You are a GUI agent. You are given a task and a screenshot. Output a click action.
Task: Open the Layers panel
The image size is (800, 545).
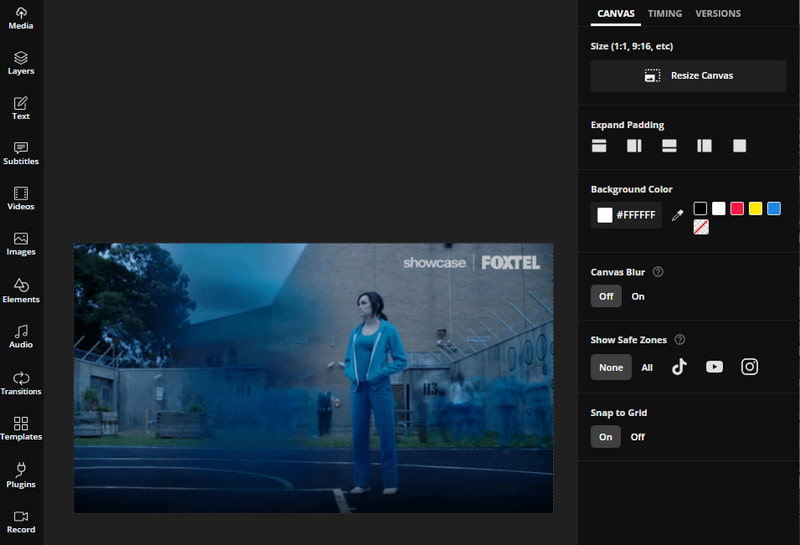21,63
